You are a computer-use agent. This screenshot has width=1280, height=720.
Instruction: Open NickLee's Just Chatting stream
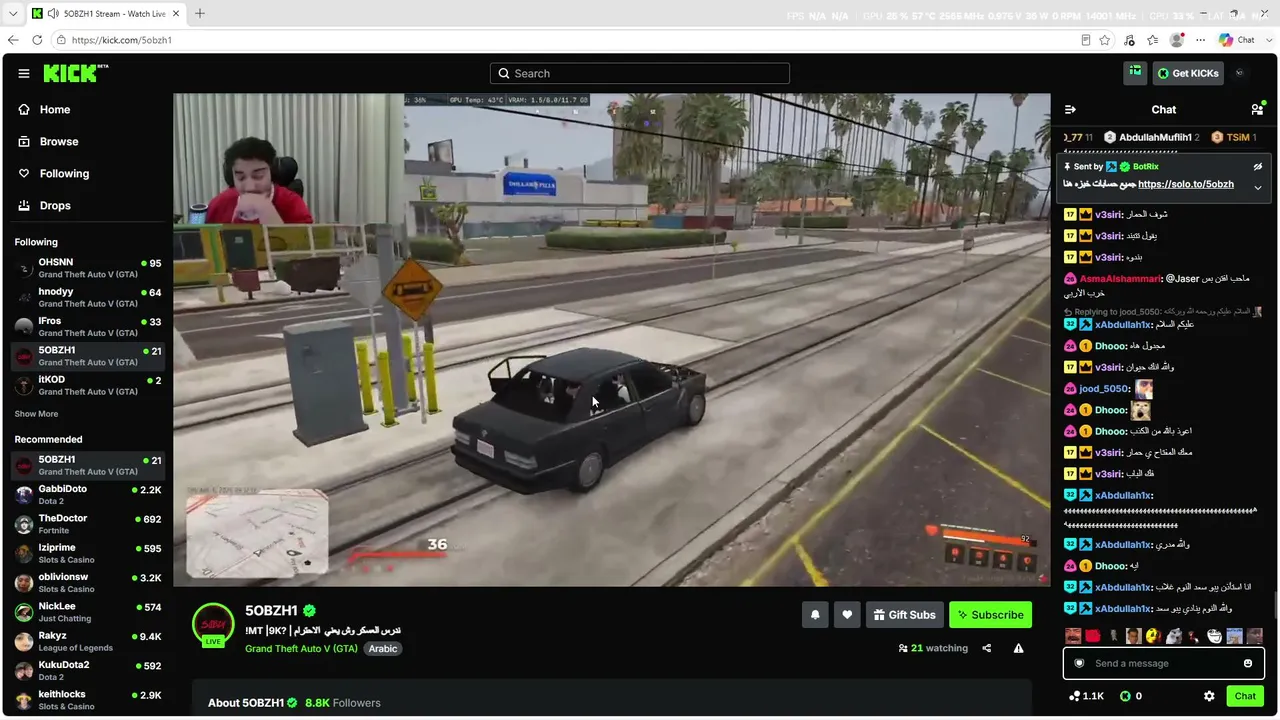click(x=86, y=612)
